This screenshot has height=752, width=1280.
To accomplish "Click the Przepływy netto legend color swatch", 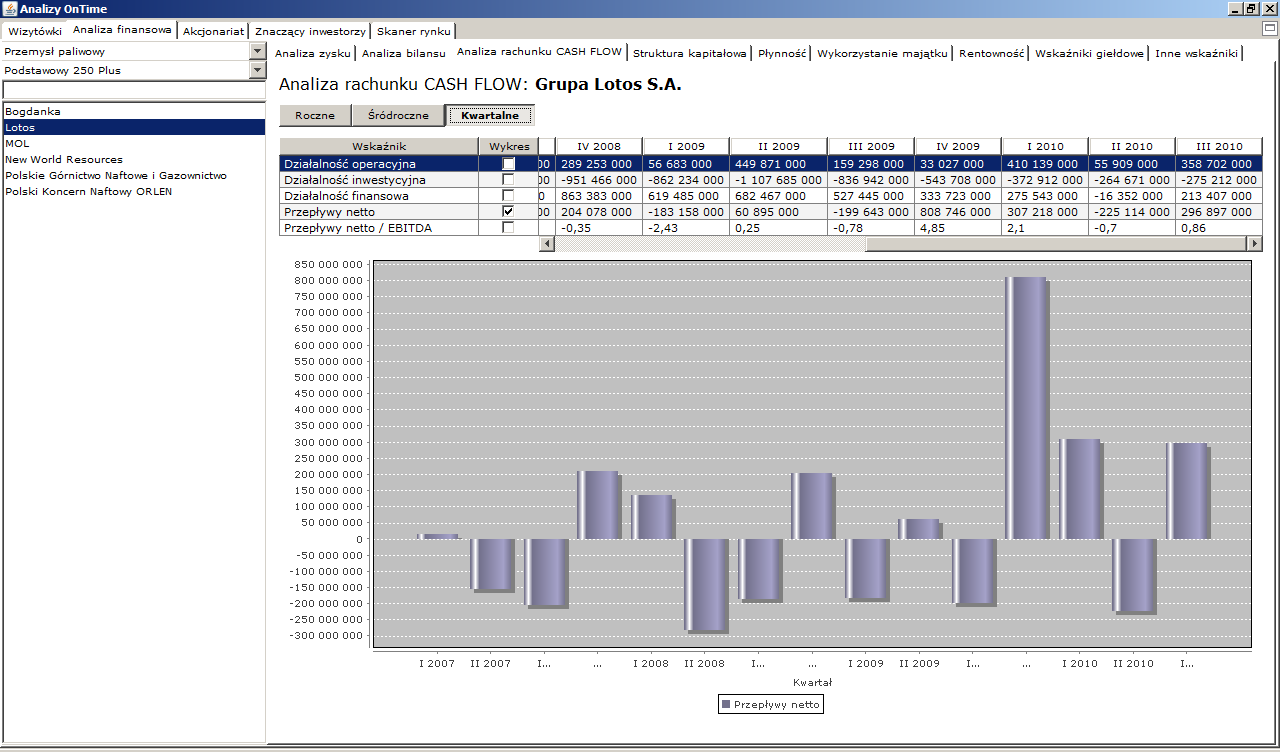I will tap(726, 705).
